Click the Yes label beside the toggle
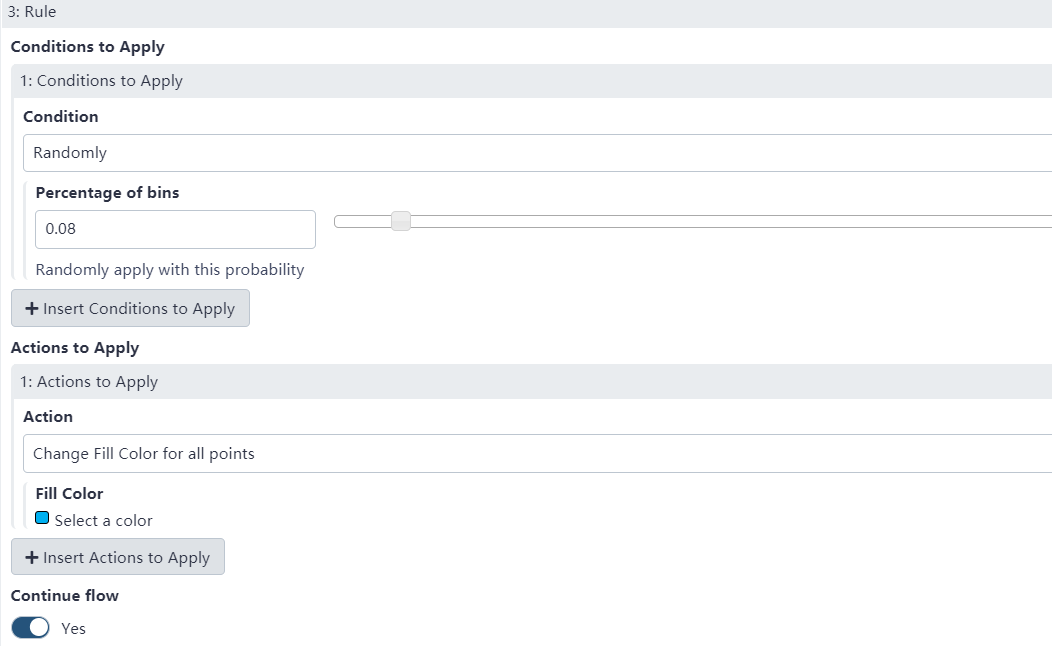The height and width of the screenshot is (646, 1052). pyautogui.click(x=73, y=629)
